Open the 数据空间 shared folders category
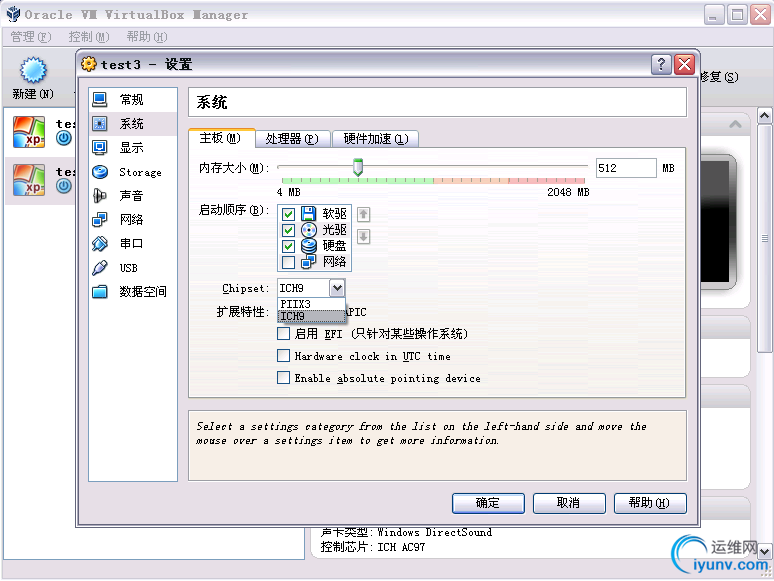 click(x=132, y=292)
